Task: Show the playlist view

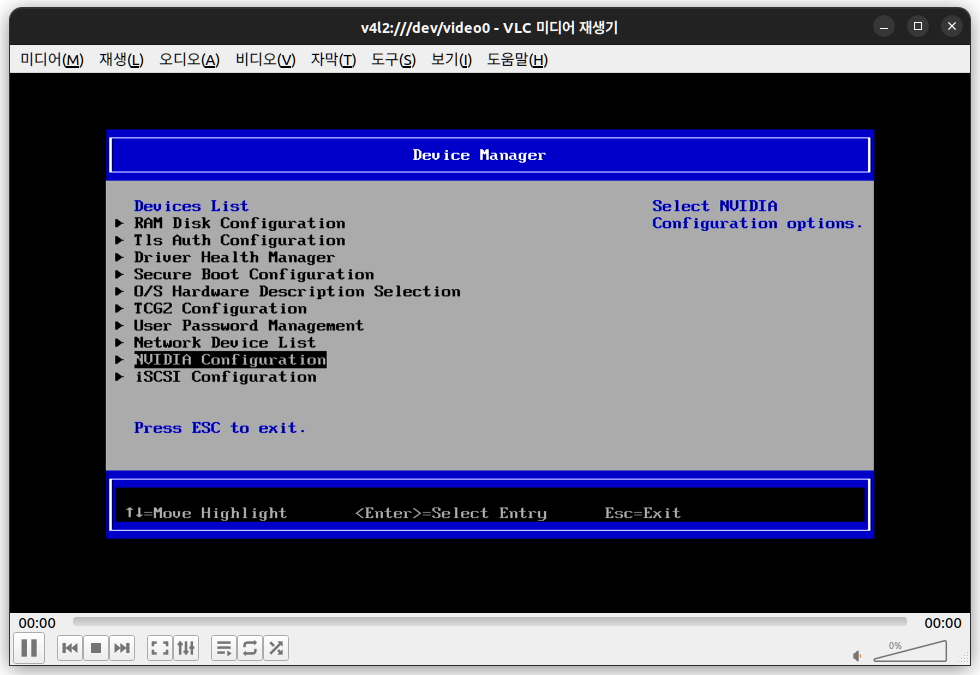Action: [224, 648]
